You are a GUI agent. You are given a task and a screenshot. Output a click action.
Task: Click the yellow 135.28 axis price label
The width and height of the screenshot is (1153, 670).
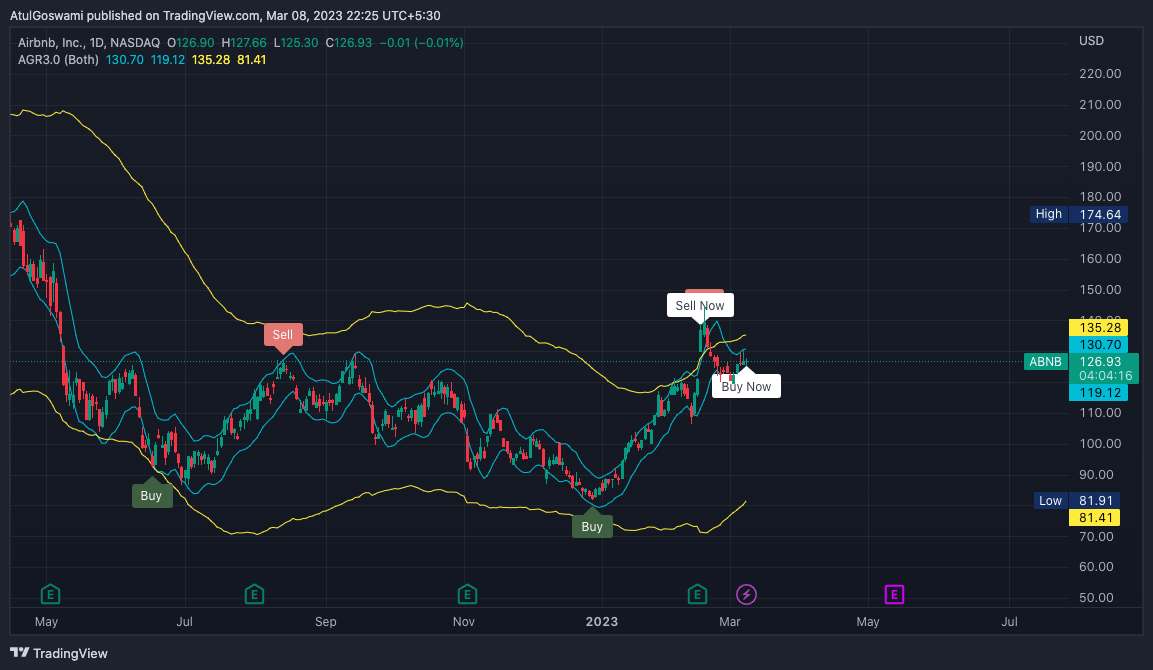(1099, 327)
